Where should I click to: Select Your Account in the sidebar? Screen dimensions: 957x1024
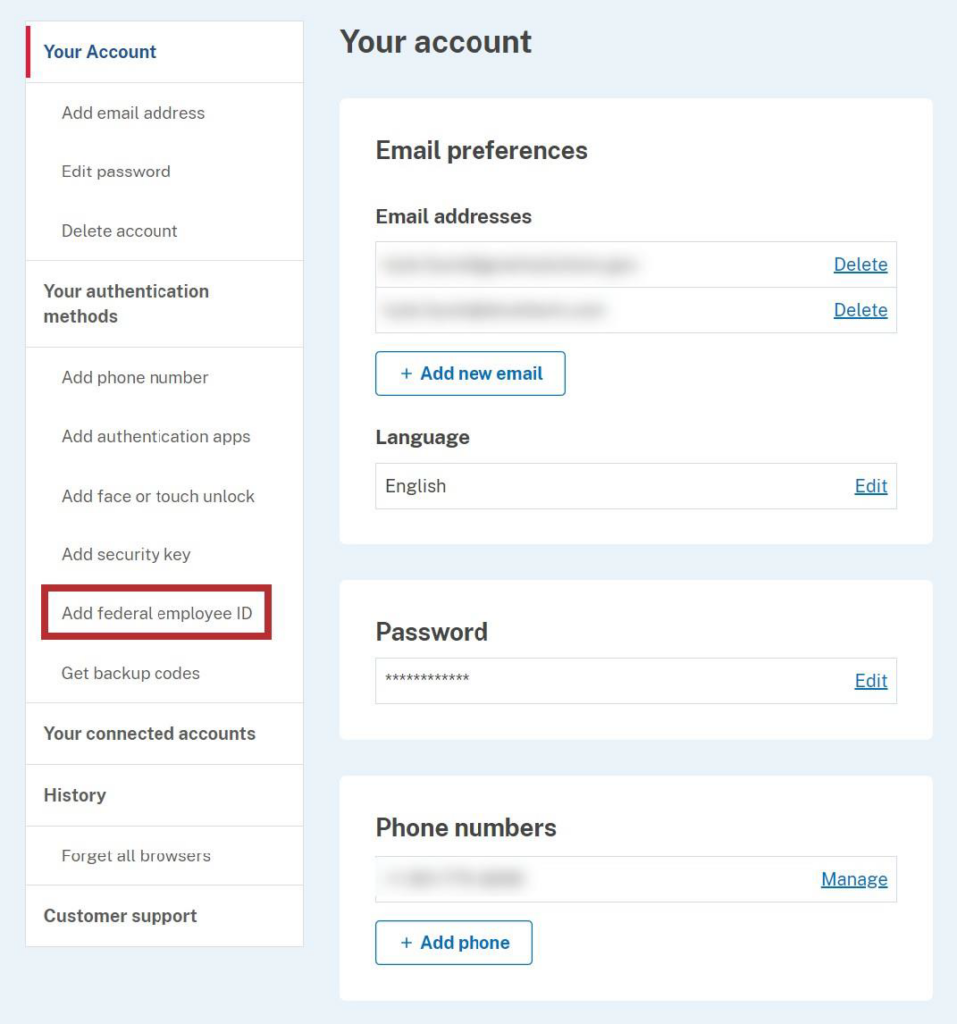pyautogui.click(x=99, y=51)
